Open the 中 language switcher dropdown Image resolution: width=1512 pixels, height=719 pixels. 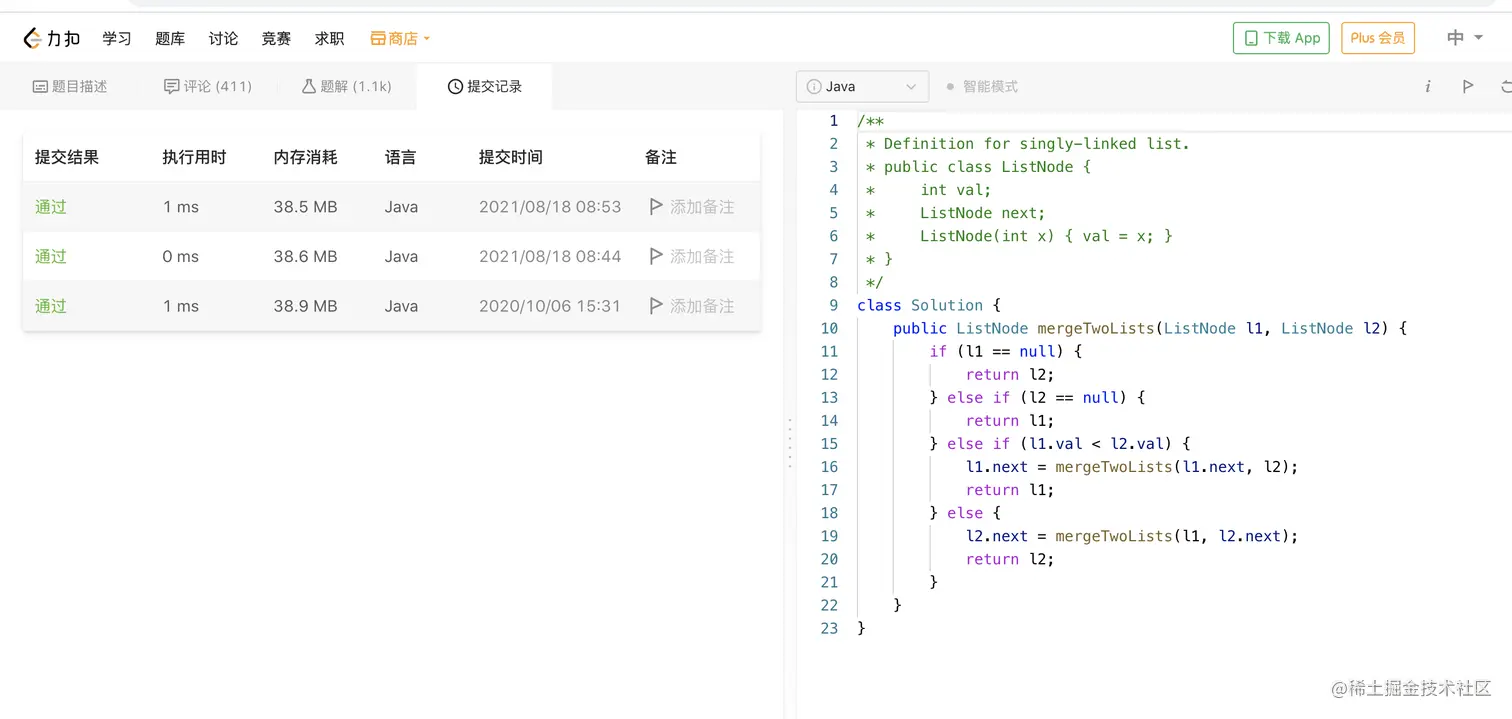pos(1462,38)
